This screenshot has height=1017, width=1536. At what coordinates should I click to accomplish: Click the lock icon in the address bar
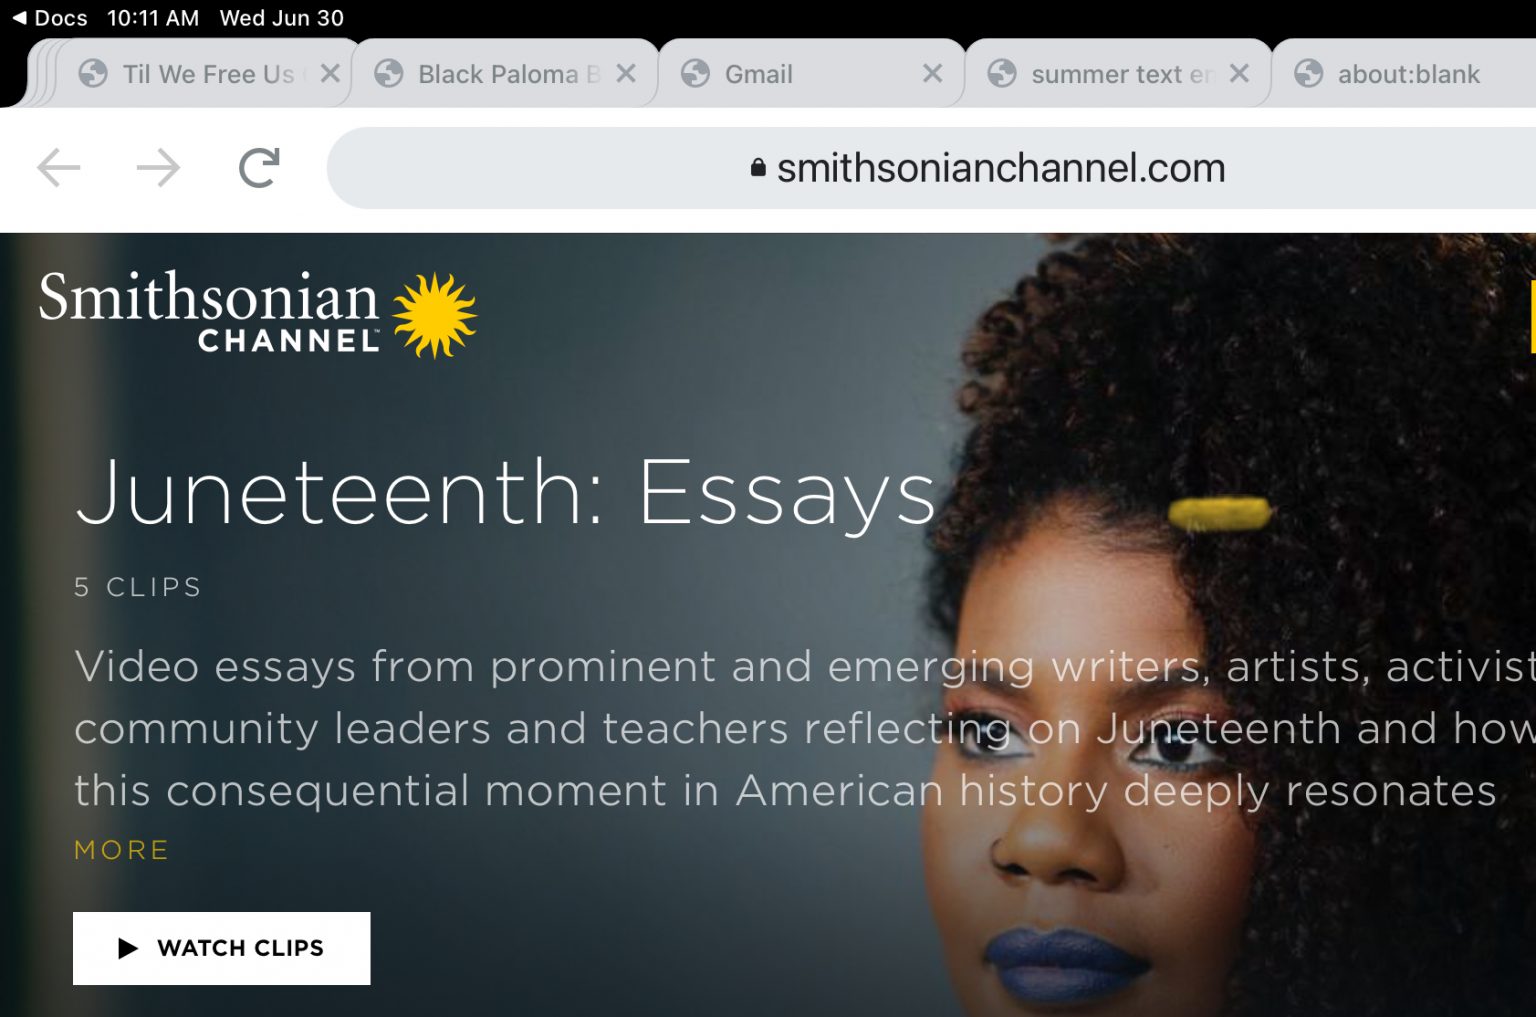(x=758, y=167)
